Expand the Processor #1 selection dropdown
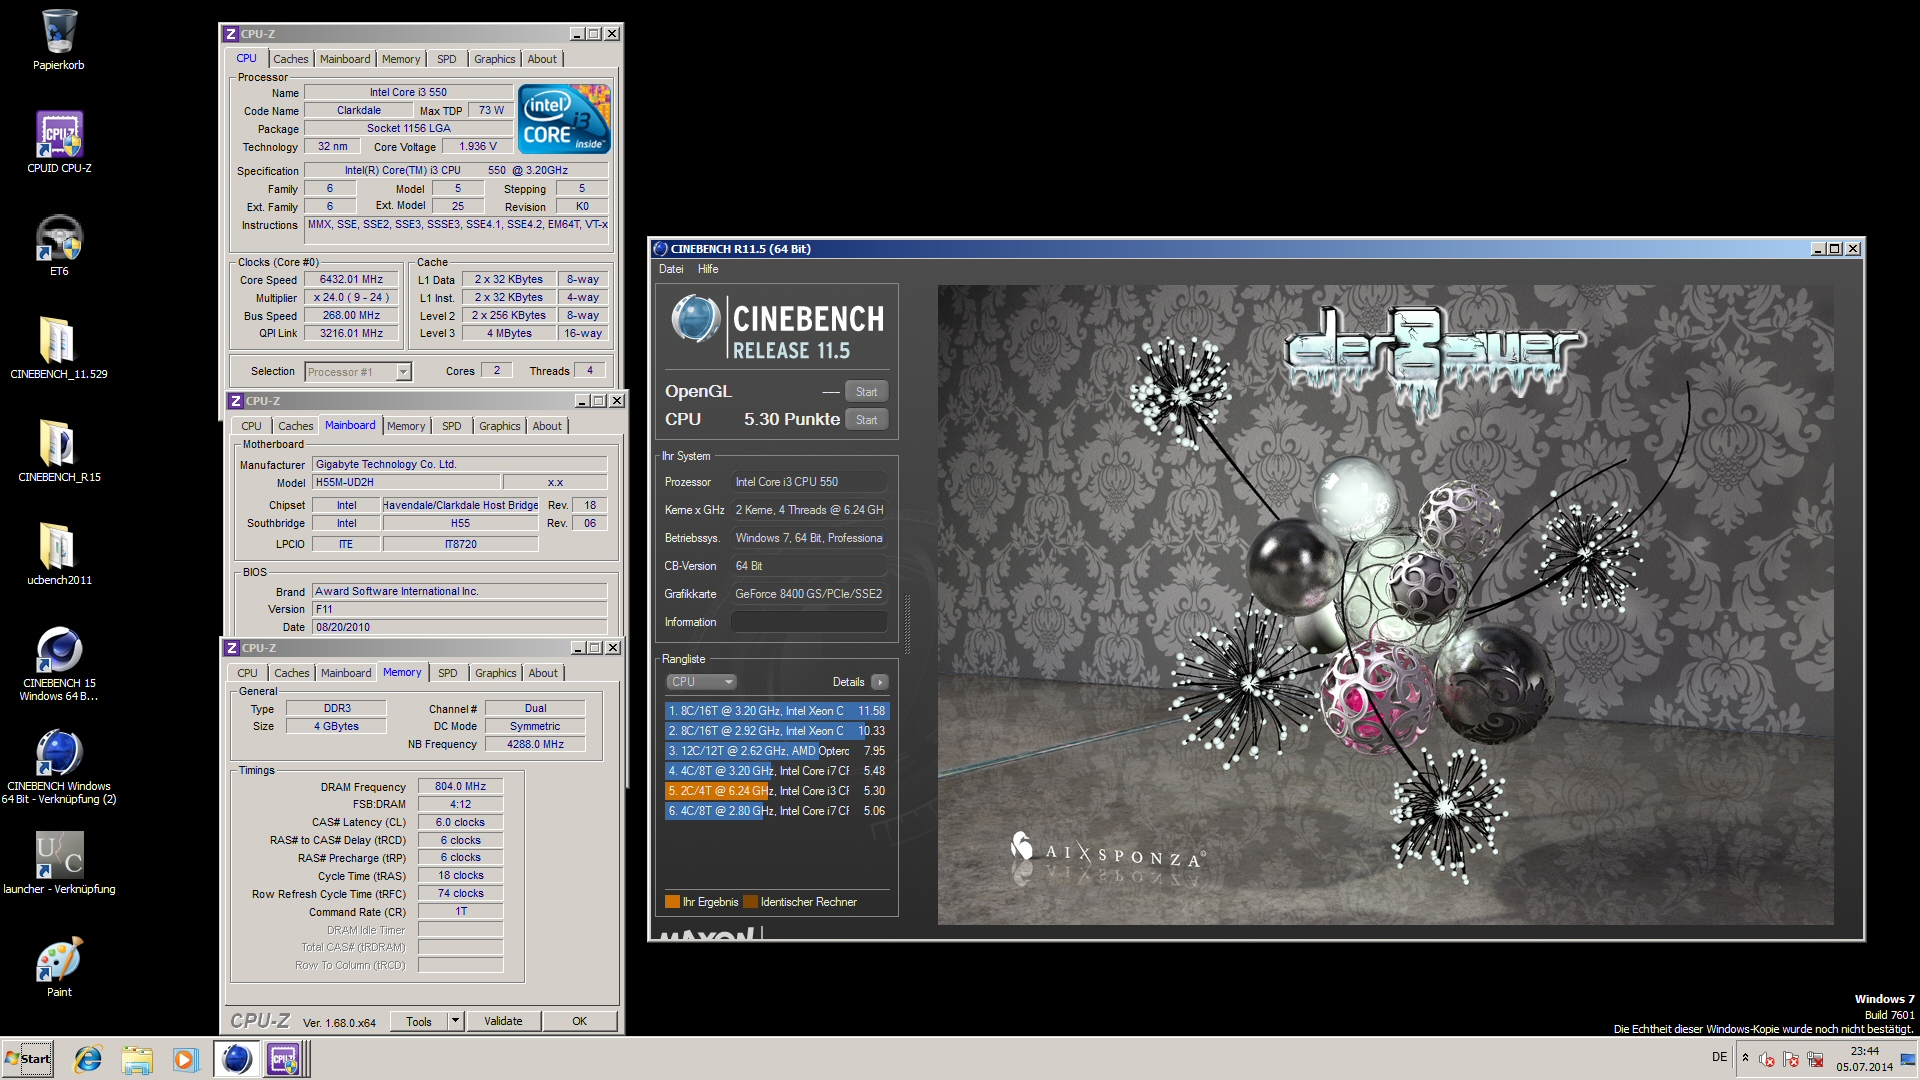The width and height of the screenshot is (1920, 1080). [x=403, y=372]
